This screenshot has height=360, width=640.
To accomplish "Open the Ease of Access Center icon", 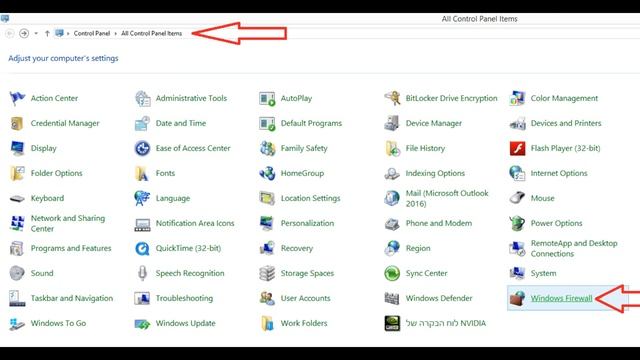I will pos(142,148).
